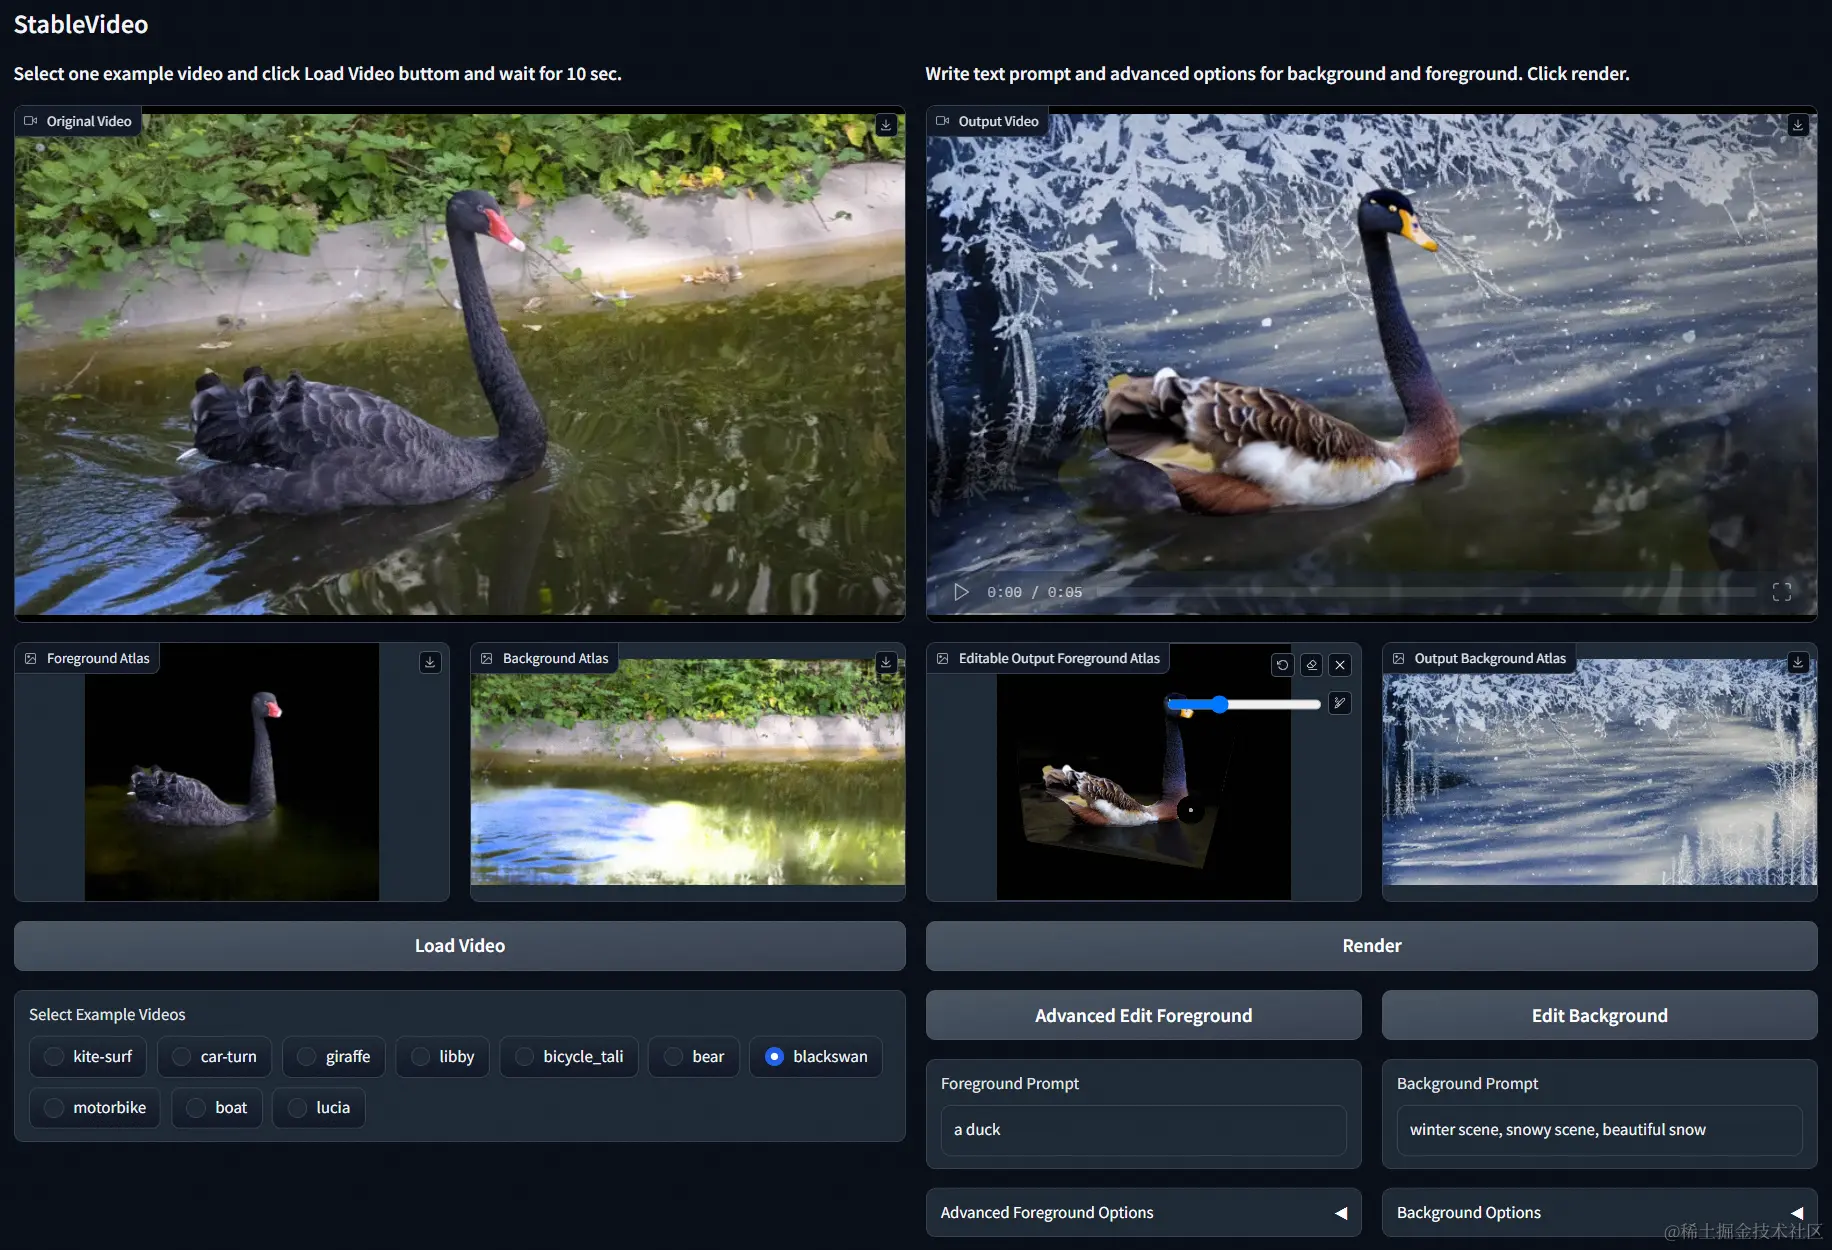The height and width of the screenshot is (1250, 1832).
Task: Click the Original Video label tag
Action: pyautogui.click(x=78, y=121)
